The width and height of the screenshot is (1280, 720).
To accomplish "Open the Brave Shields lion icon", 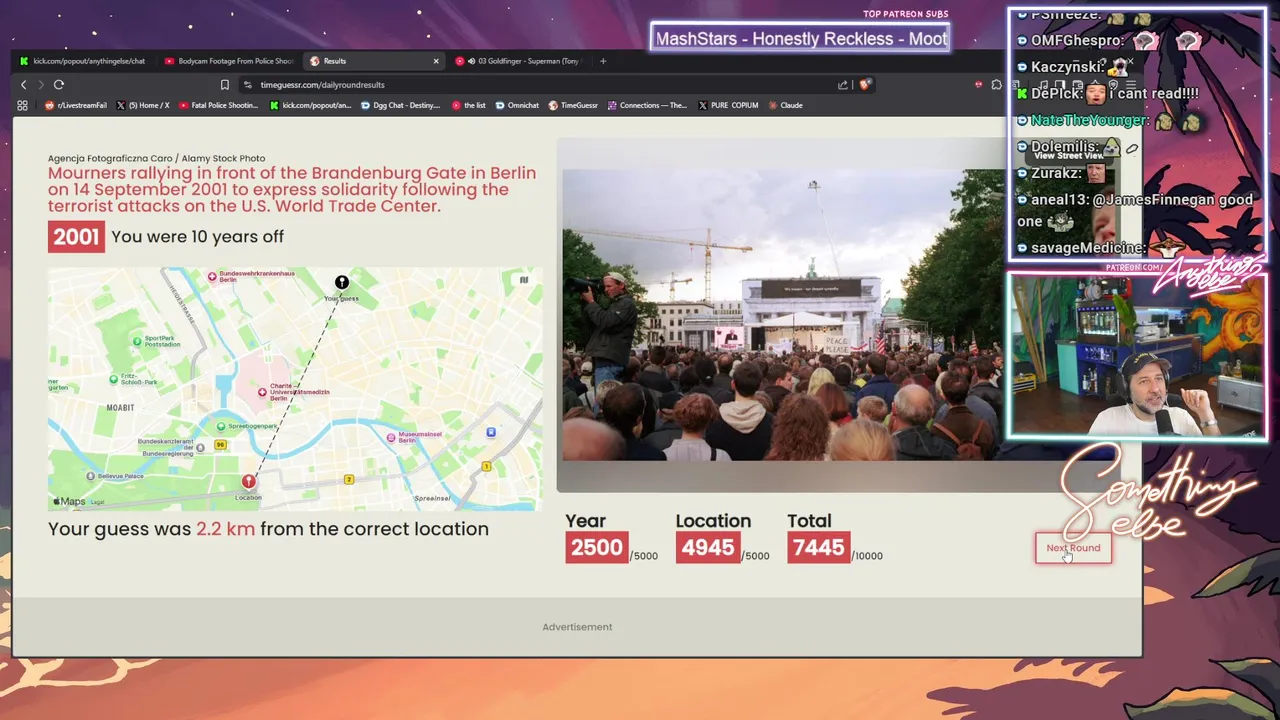I will click(864, 85).
